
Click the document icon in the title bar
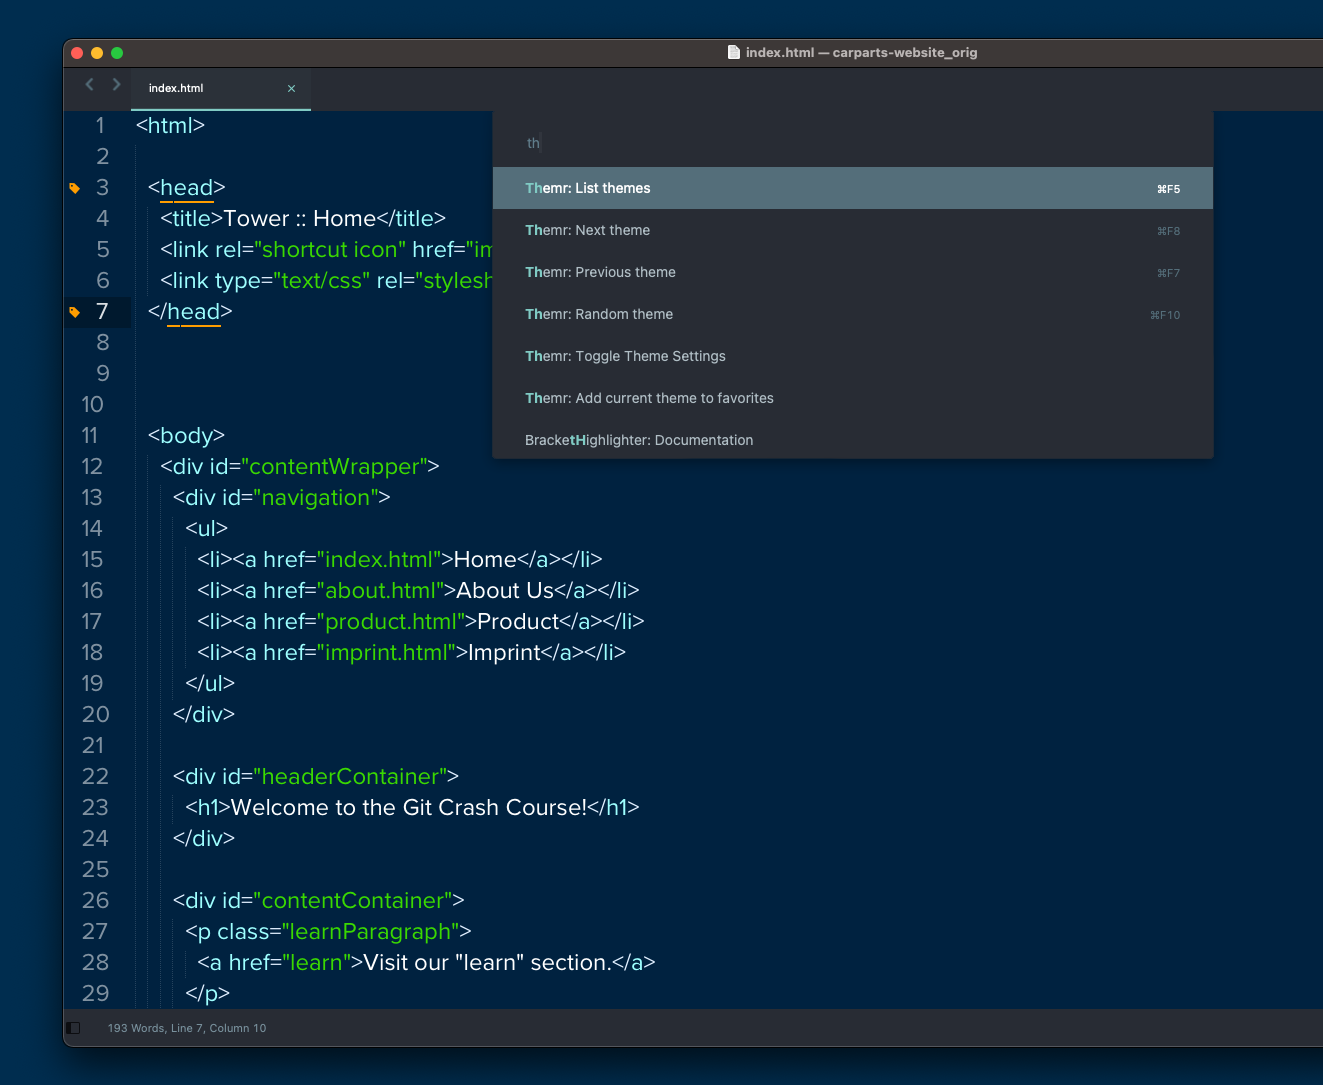point(732,51)
